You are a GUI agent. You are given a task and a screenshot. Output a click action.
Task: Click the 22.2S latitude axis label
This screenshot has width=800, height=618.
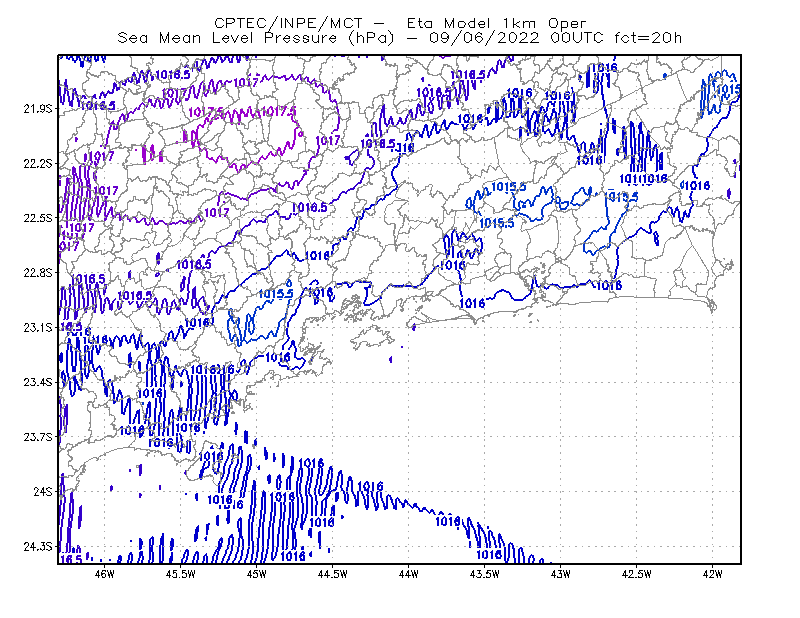(x=38, y=163)
